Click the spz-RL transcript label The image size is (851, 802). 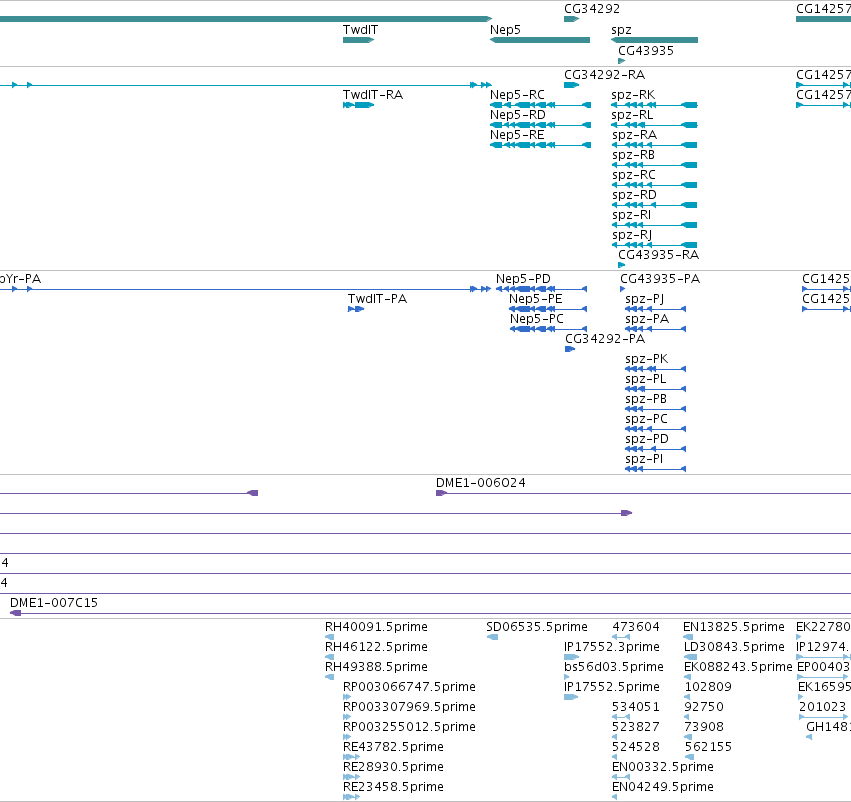coord(632,115)
